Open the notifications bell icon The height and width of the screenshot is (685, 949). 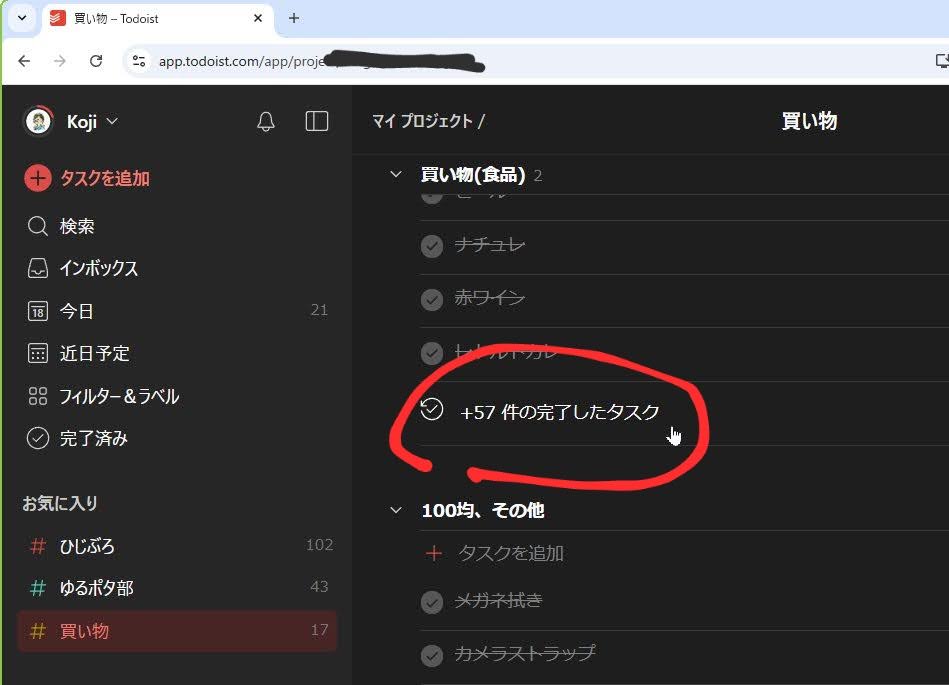(266, 121)
